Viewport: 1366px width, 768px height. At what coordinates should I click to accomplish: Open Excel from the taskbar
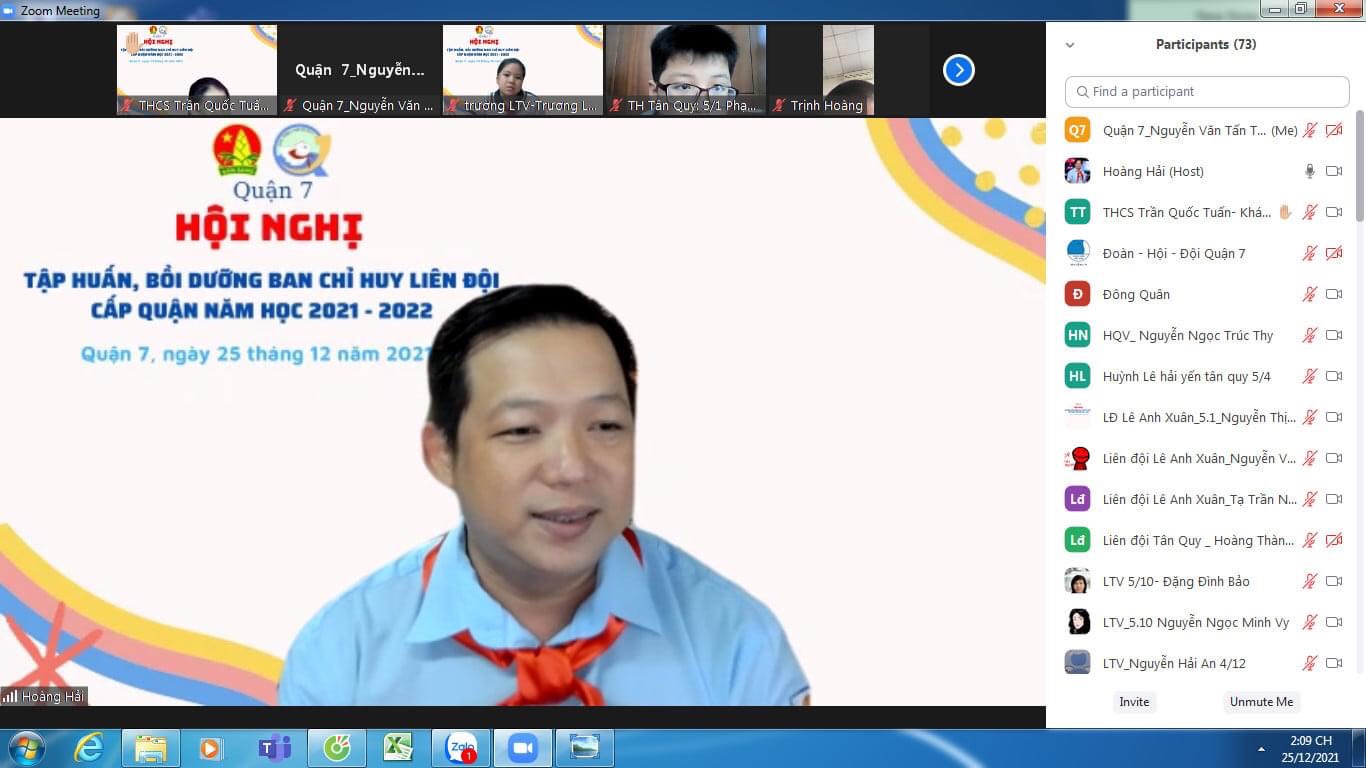click(x=399, y=748)
